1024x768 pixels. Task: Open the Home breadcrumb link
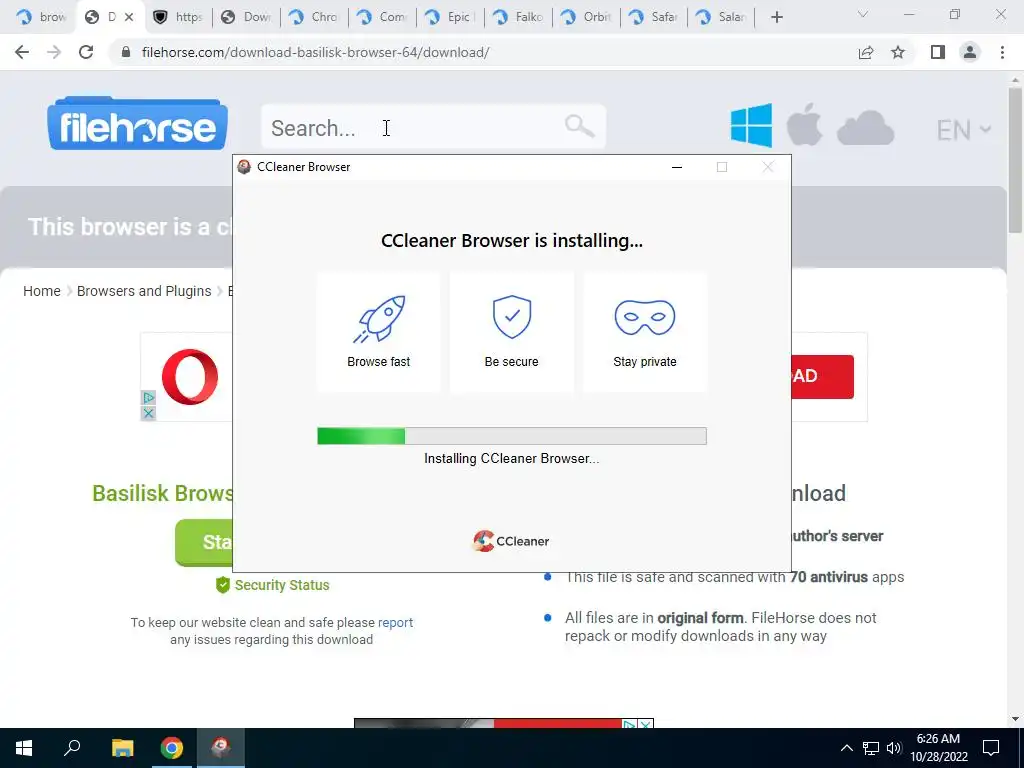[x=42, y=291]
